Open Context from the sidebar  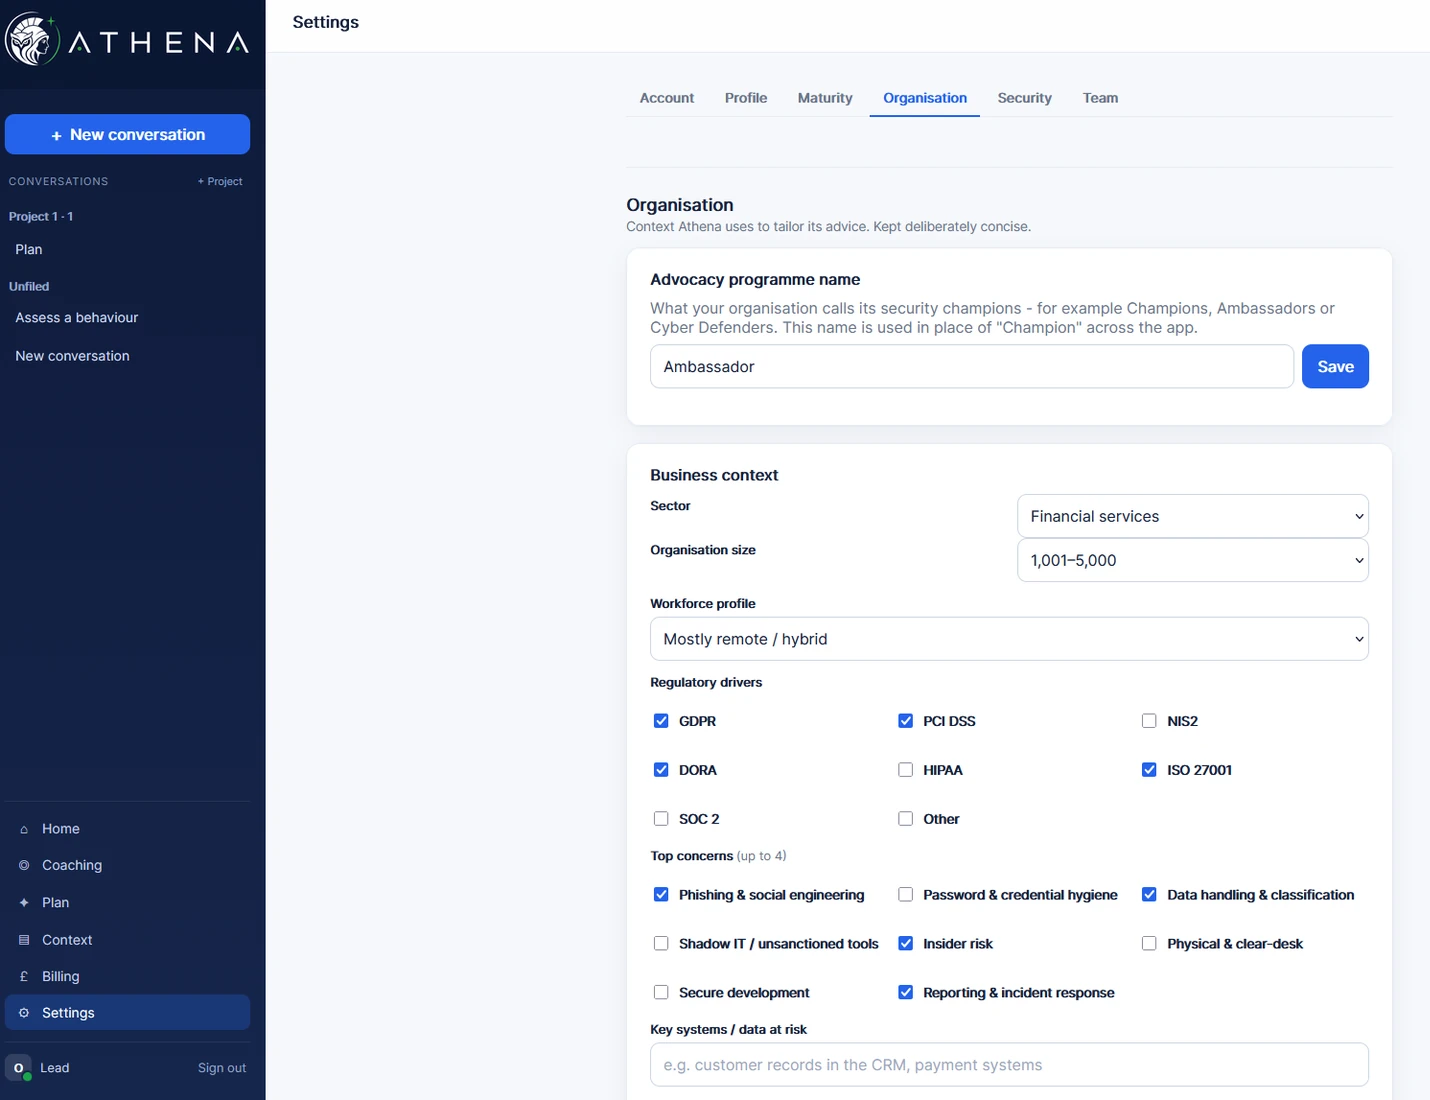[x=127, y=940]
